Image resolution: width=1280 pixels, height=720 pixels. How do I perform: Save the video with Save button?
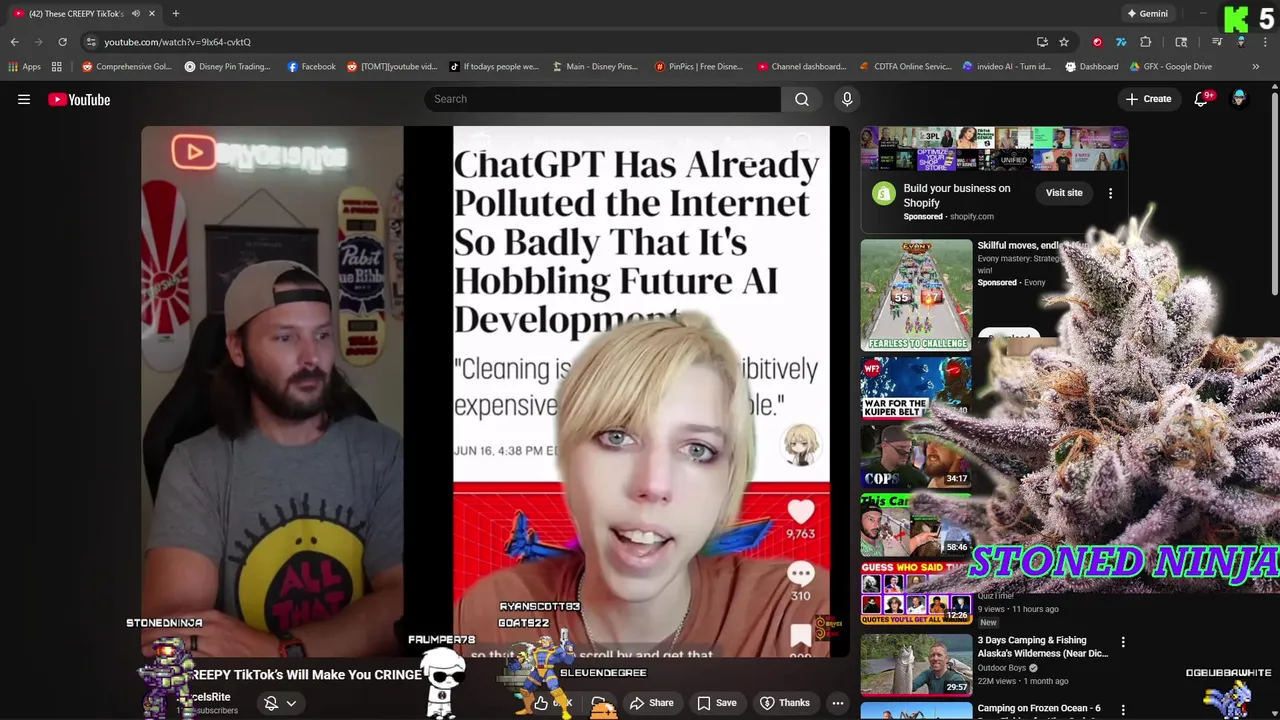point(717,703)
